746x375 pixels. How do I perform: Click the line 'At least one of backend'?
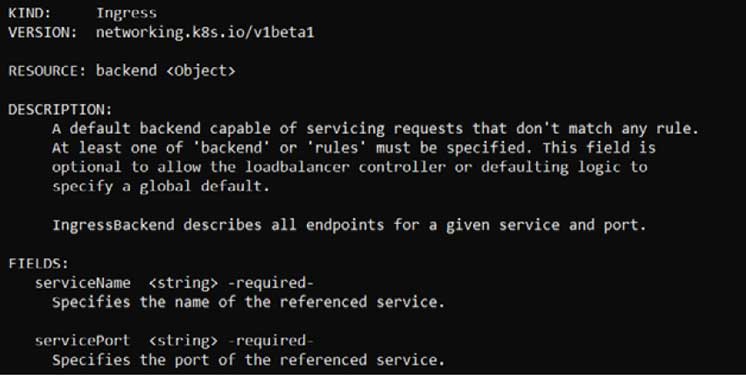pos(353,148)
